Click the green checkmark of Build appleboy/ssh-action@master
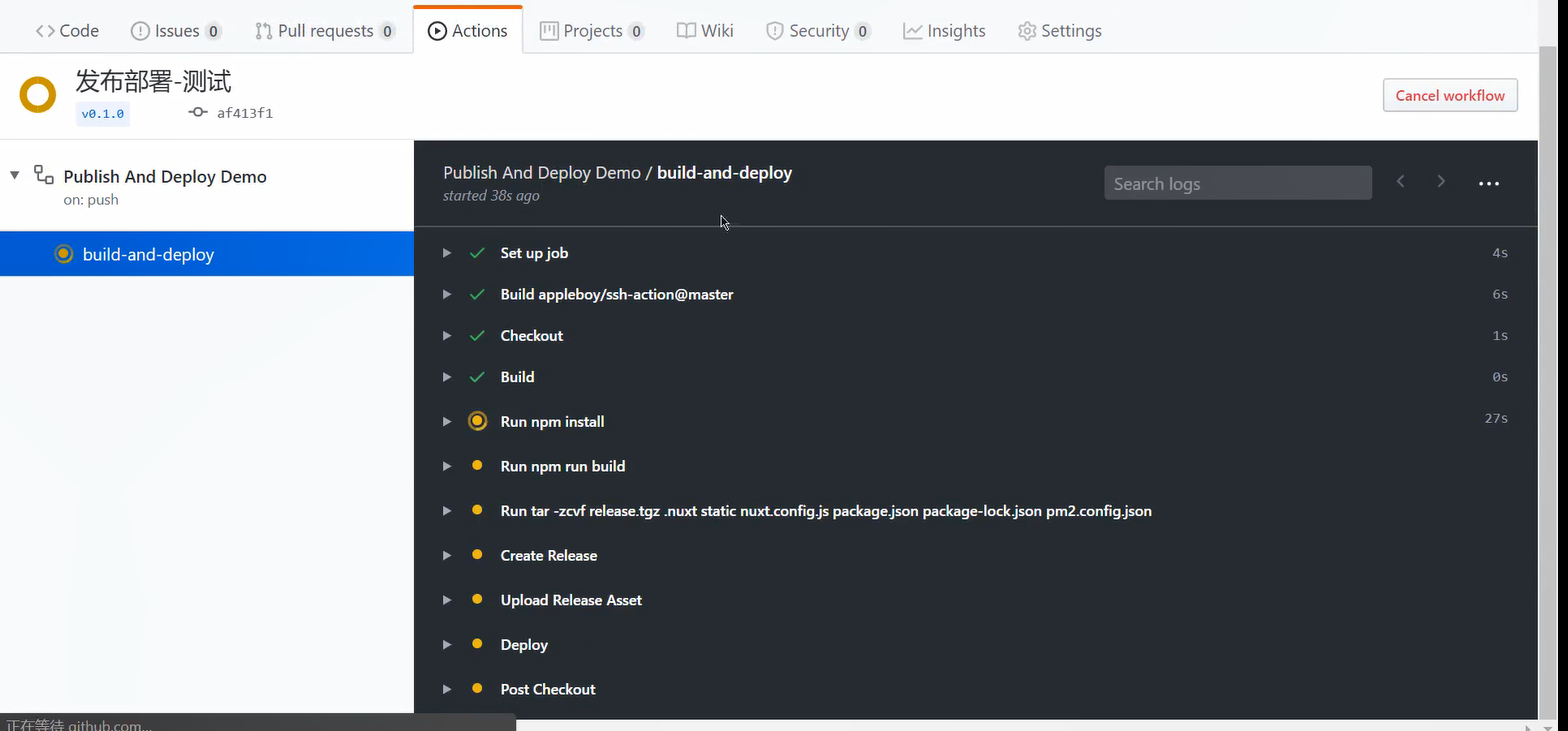 coord(477,294)
